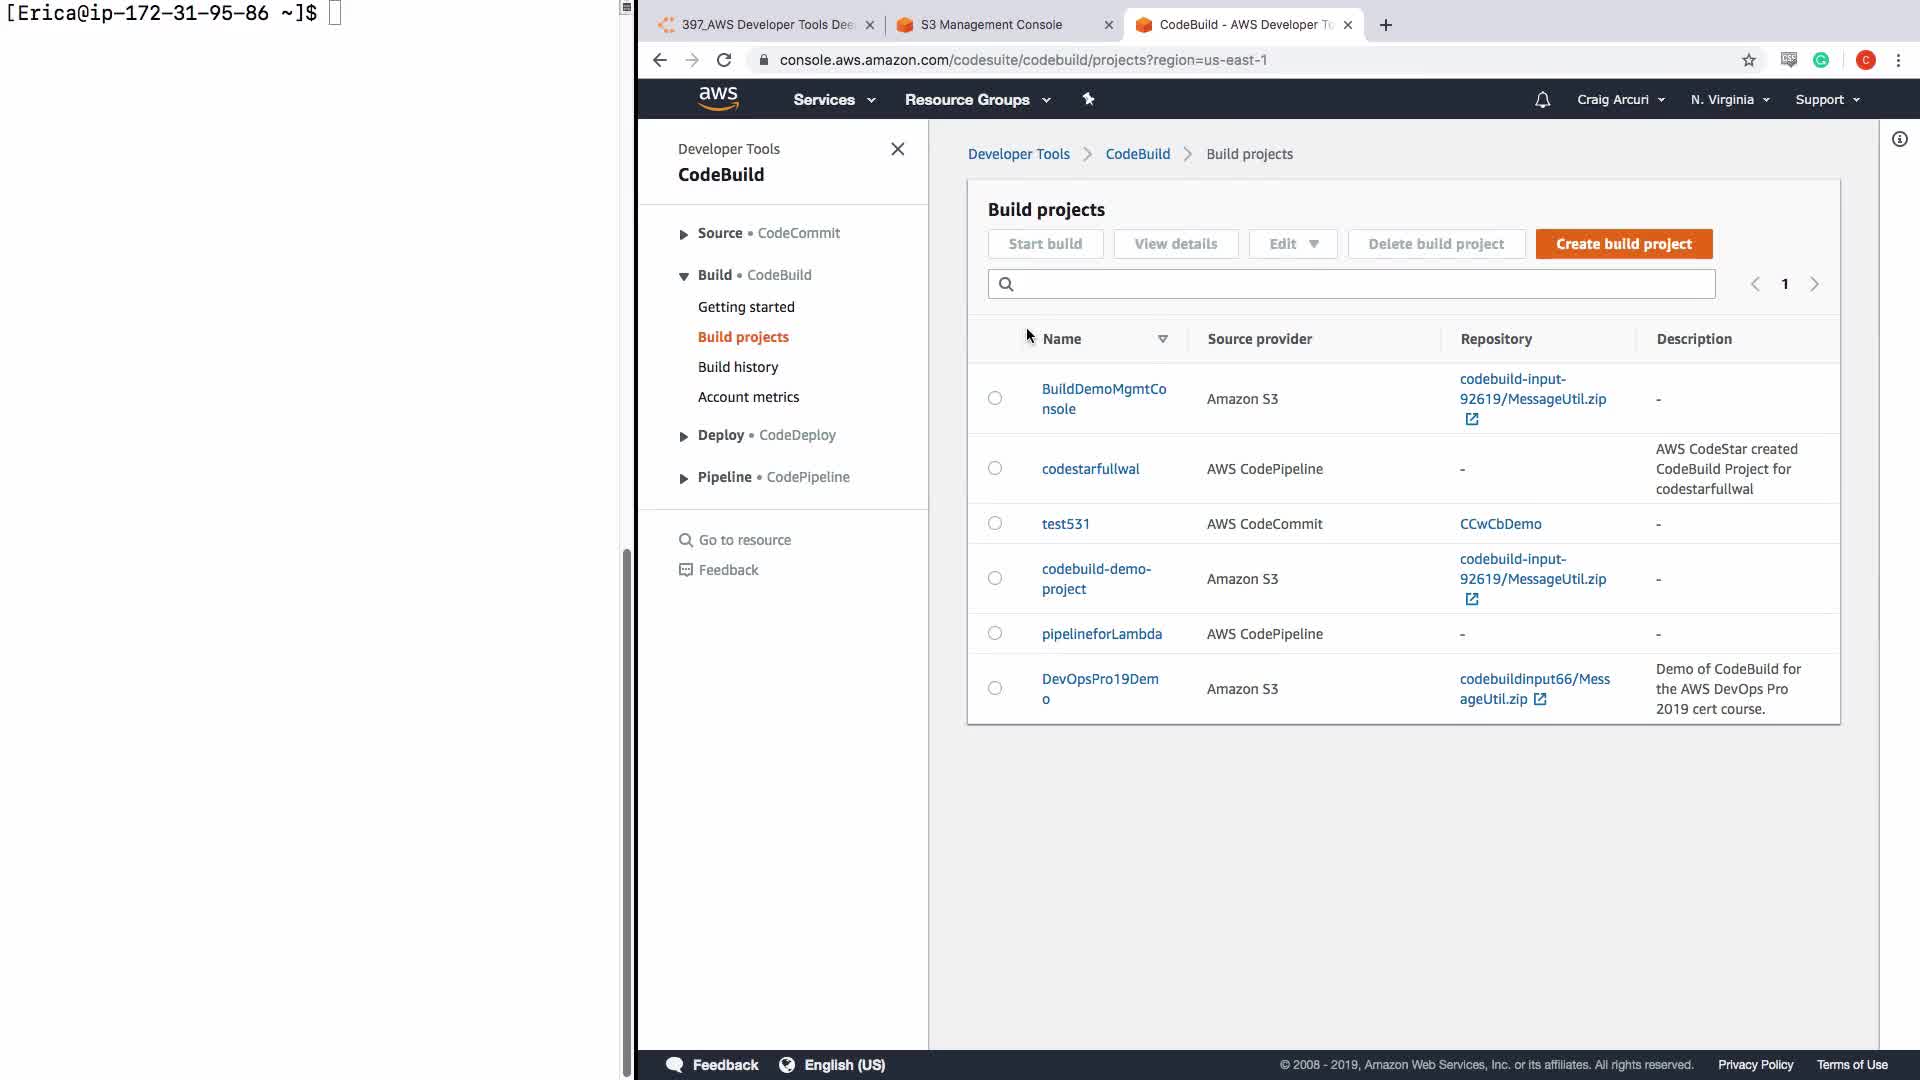Select the pipelineforLambda radio button
1920x1080 pixels.
[x=994, y=633]
